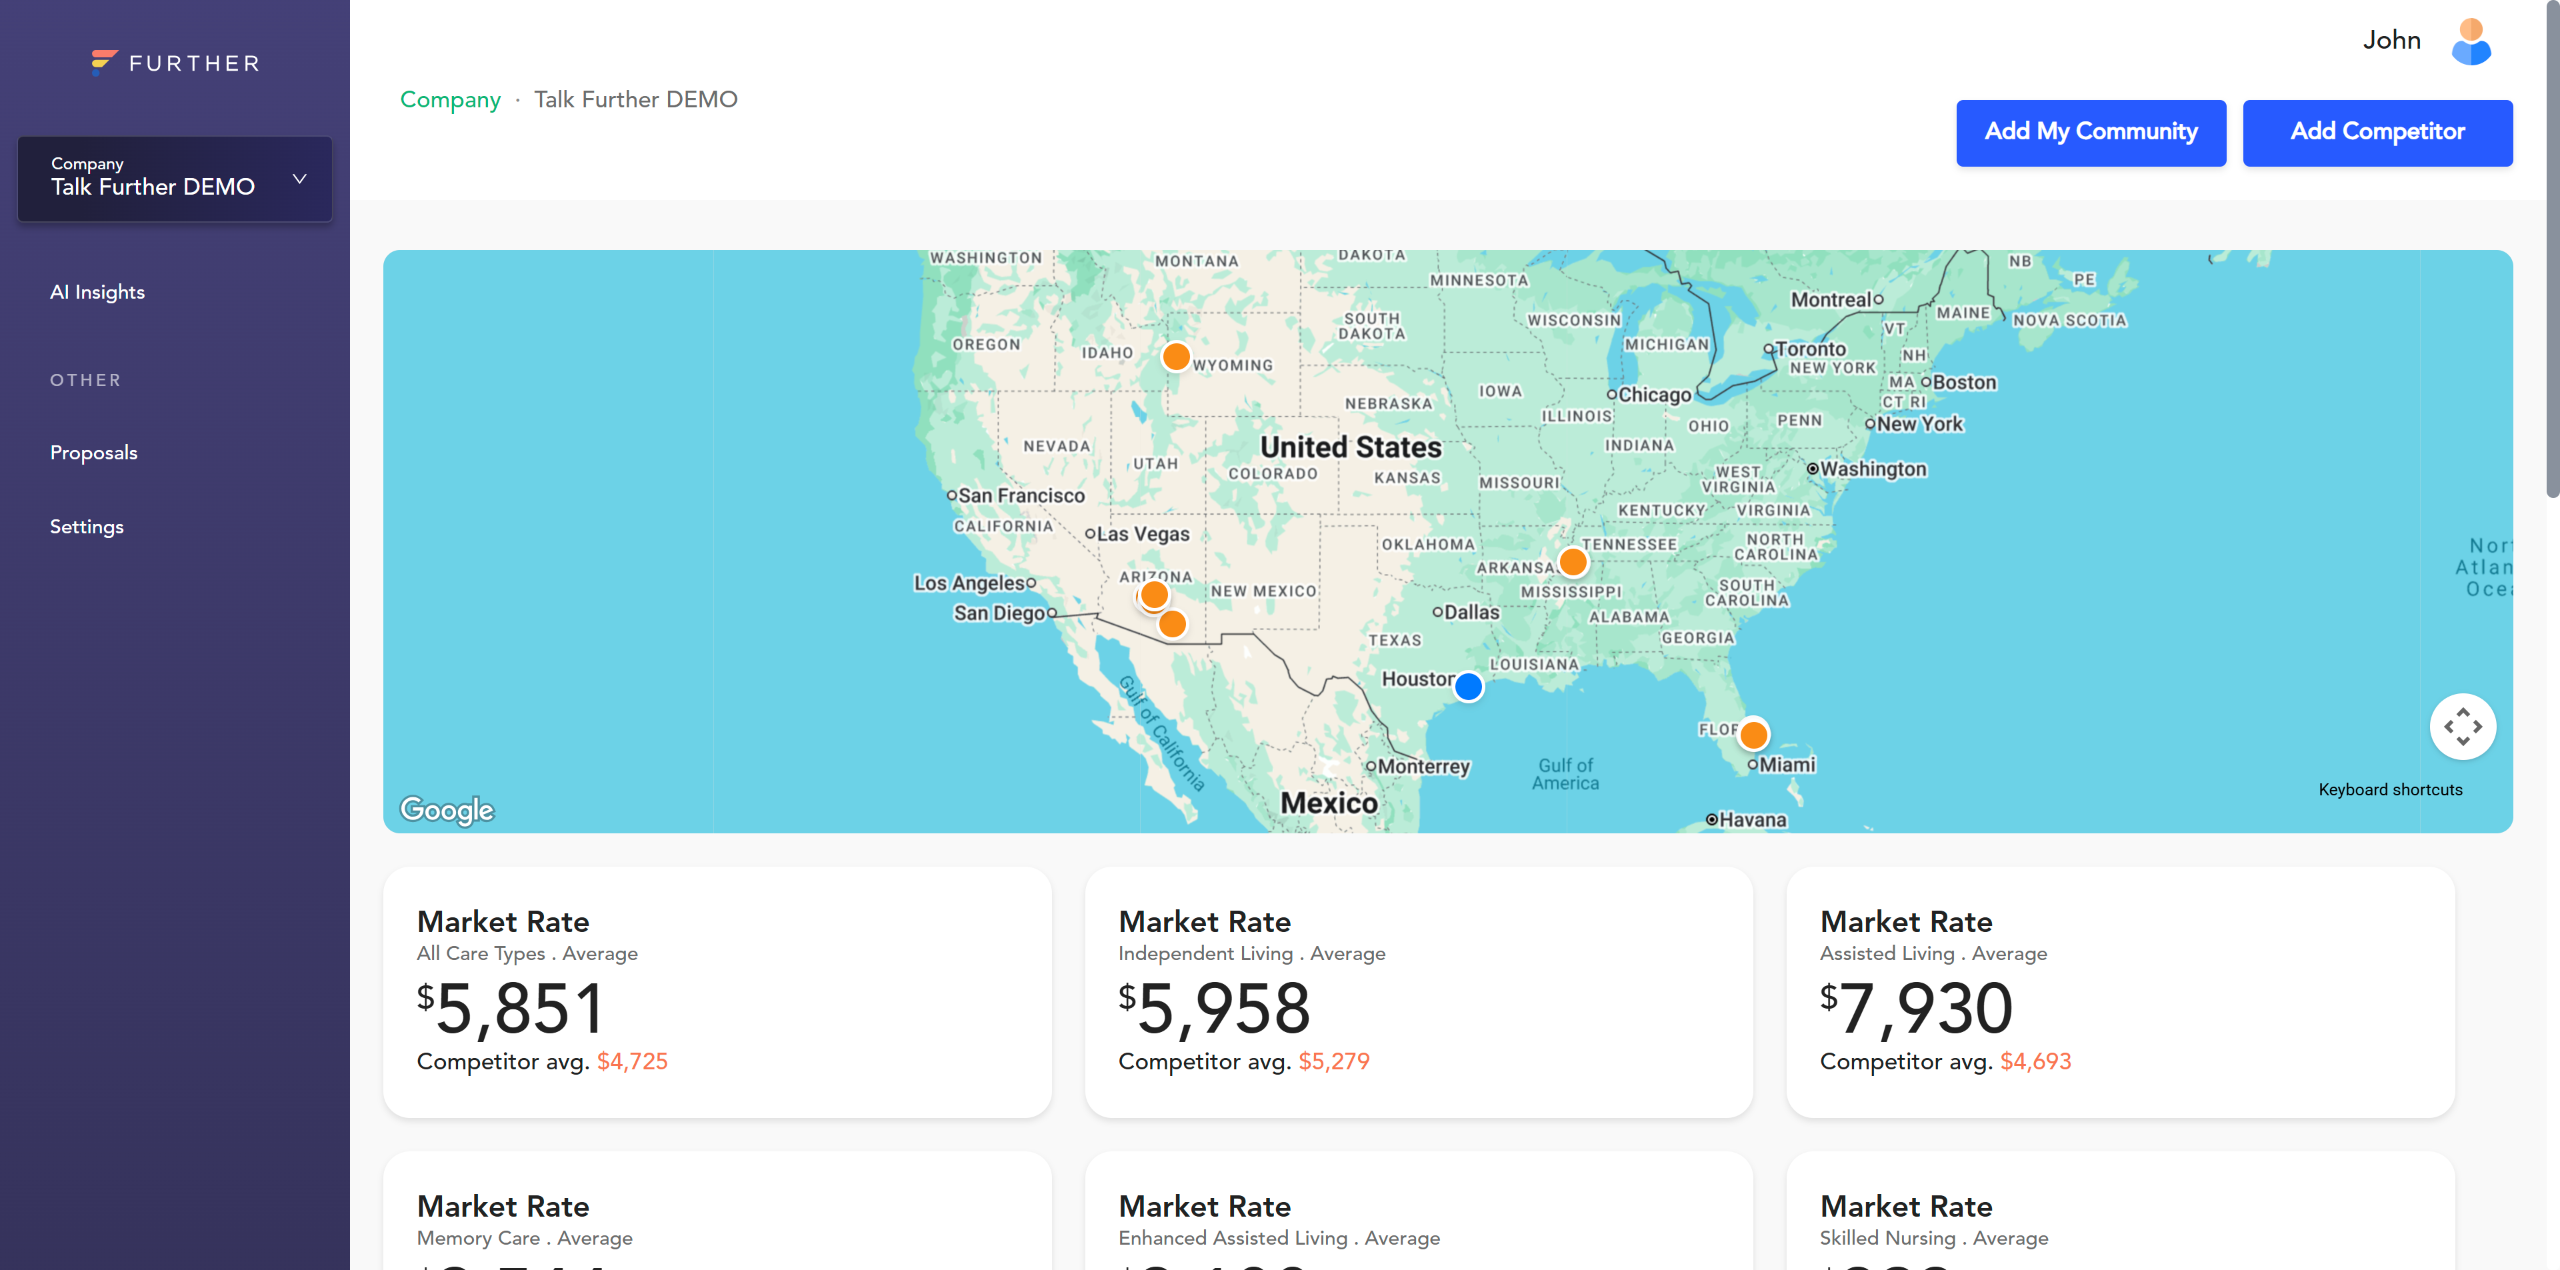Click the upper orange marker in Arizona
The image size is (2560, 1270).
(1154, 595)
